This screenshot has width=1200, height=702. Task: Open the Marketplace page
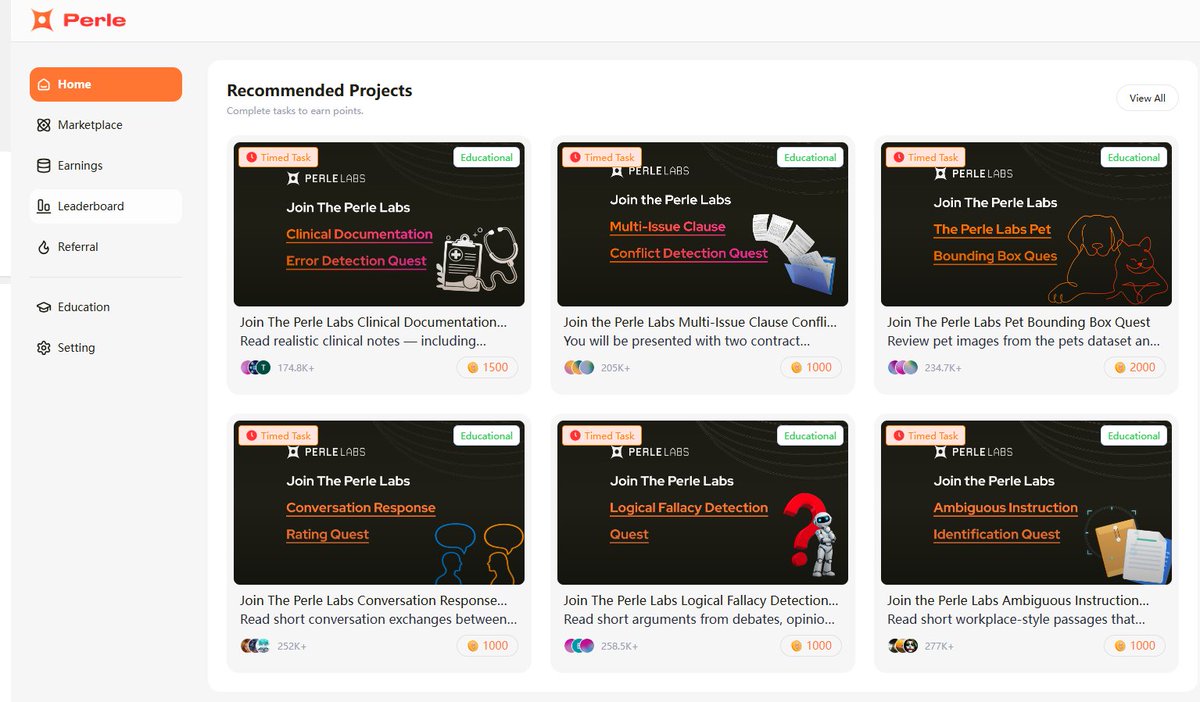pyautogui.click(x=106, y=125)
